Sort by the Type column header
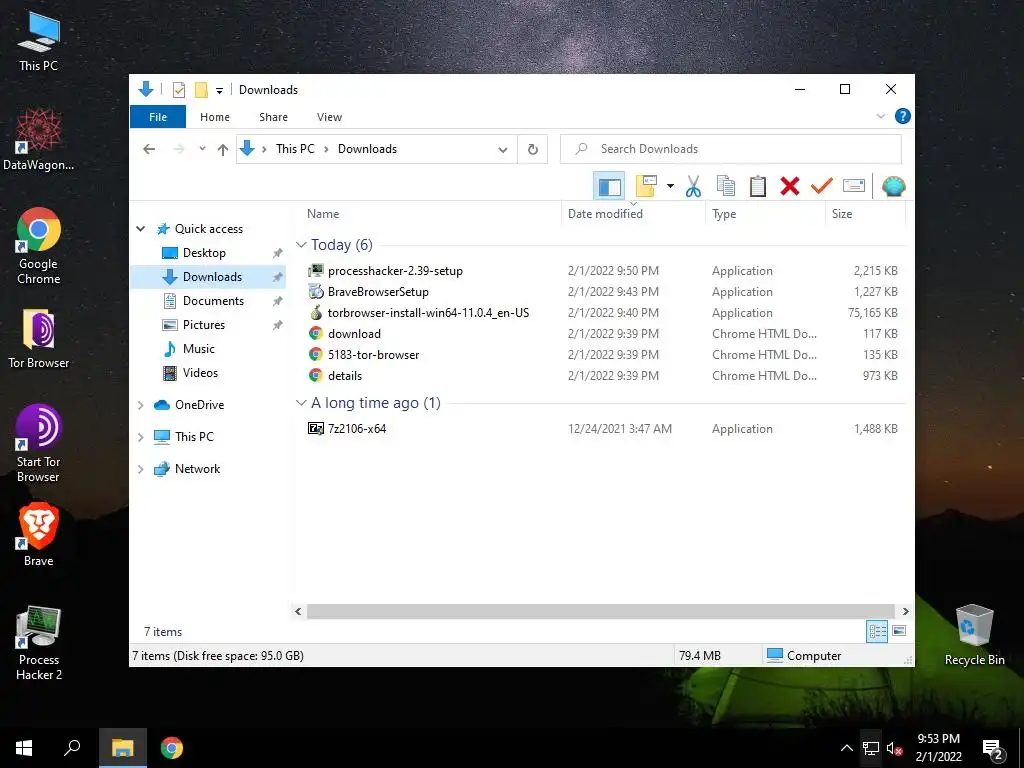Image resolution: width=1024 pixels, height=768 pixels. tap(765, 214)
